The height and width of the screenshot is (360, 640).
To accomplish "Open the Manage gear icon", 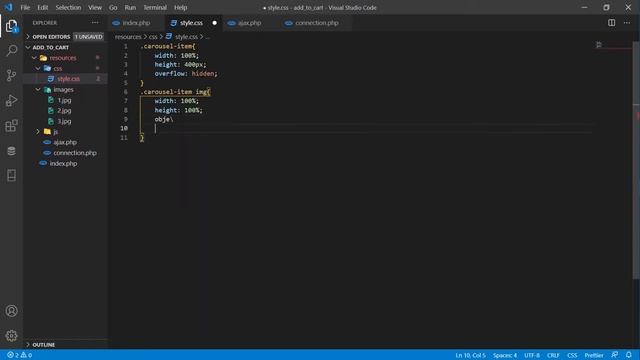I will click(11, 336).
